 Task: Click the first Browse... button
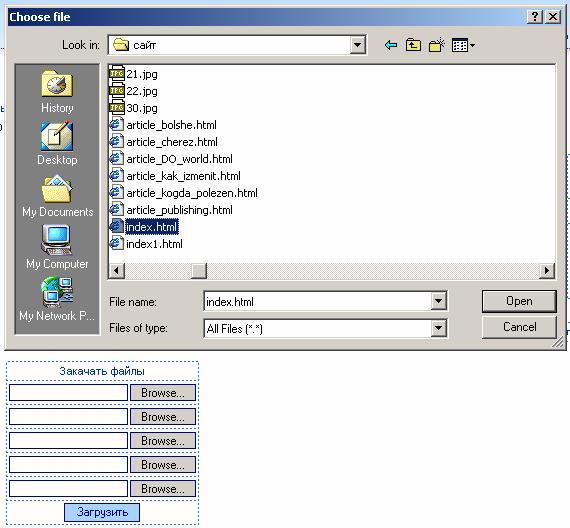163,393
